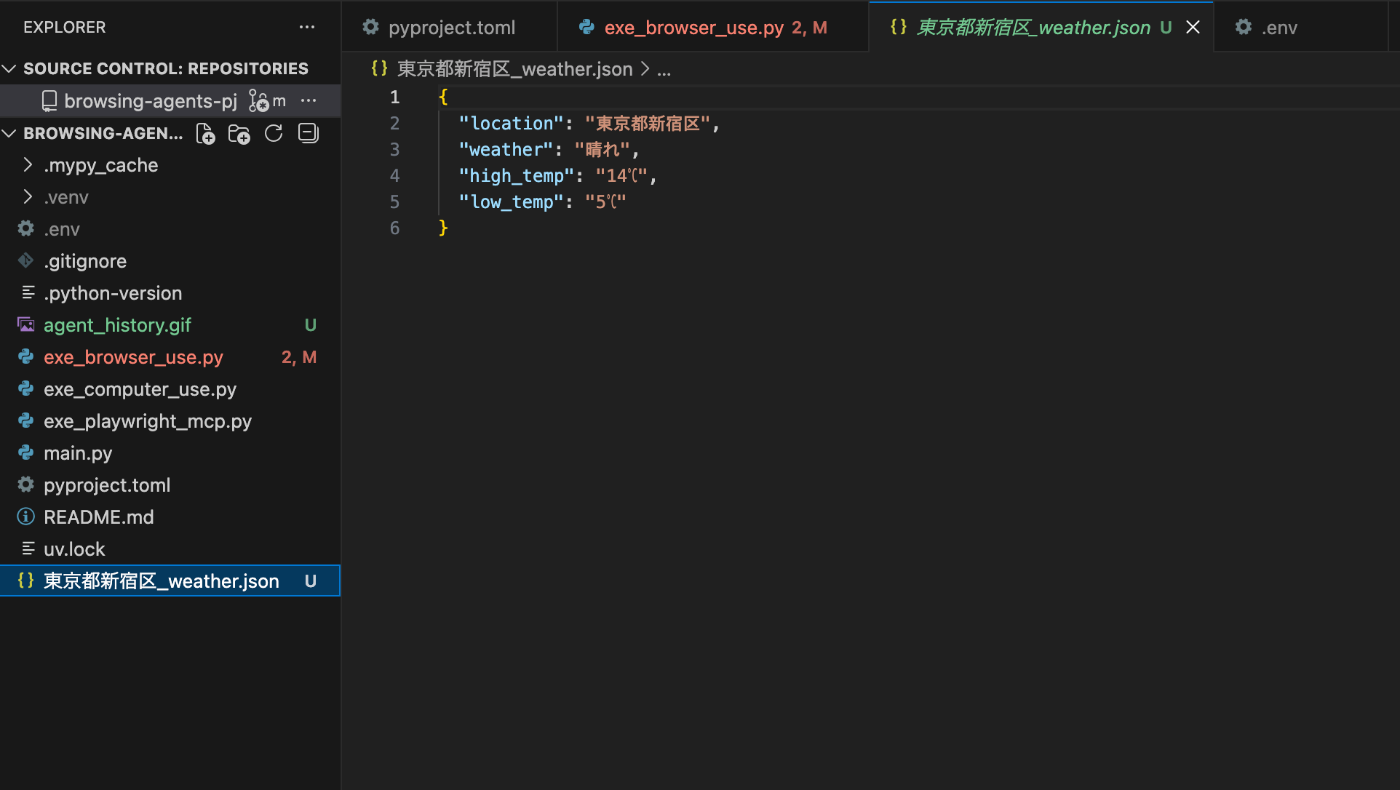Open exe_playwright_mcp.py from the file tree
The height and width of the screenshot is (790, 1400).
[x=148, y=421]
